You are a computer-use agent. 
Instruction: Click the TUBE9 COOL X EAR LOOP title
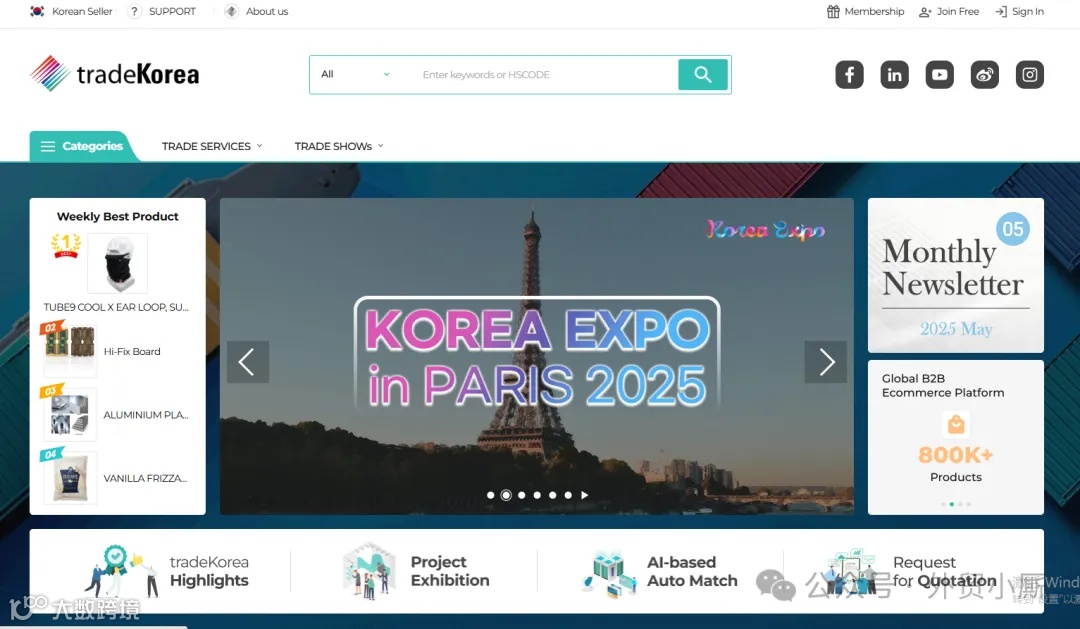(x=116, y=307)
